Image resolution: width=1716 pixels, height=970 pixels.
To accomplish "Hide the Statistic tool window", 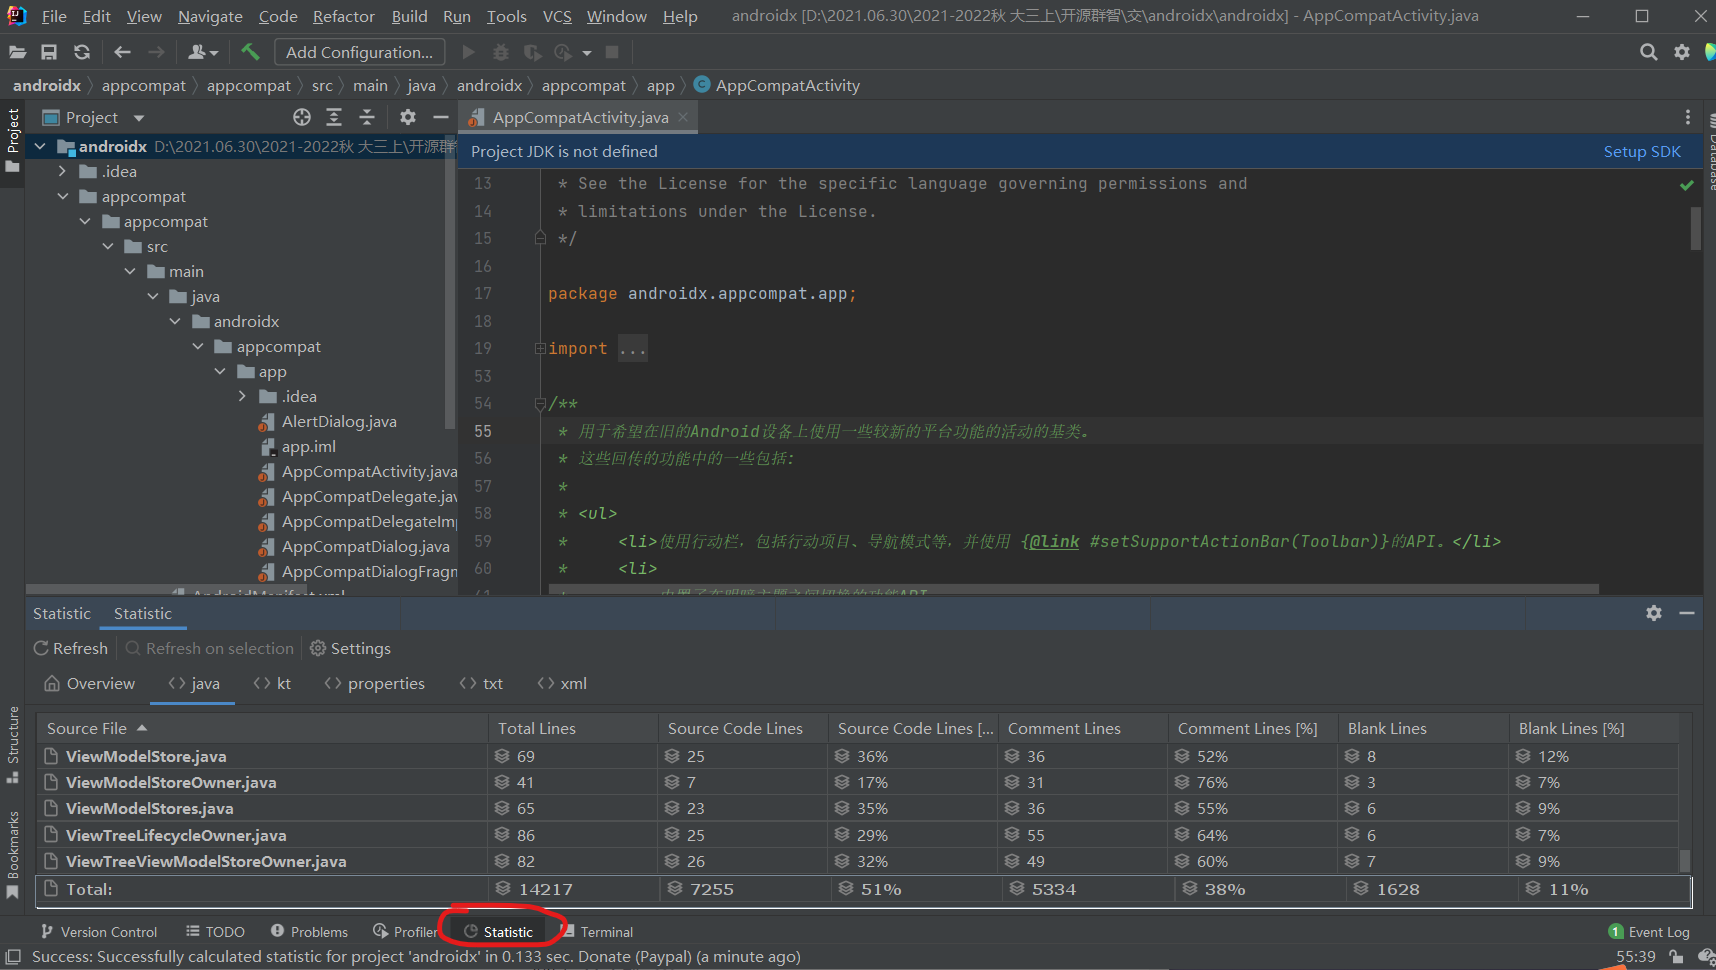I will (1687, 613).
